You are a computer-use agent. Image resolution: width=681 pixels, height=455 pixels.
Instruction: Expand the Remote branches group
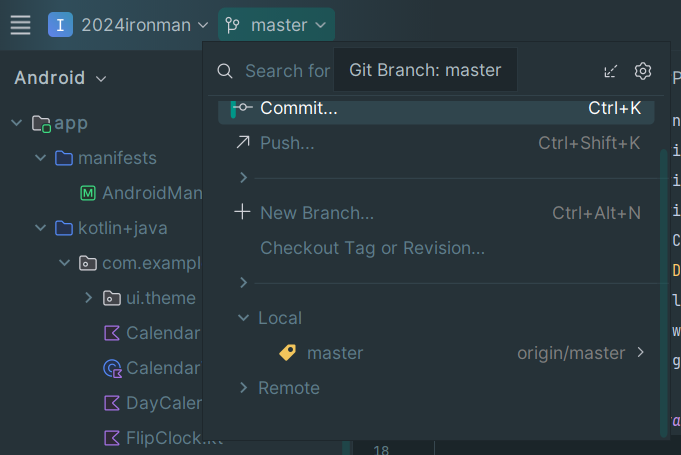point(244,388)
